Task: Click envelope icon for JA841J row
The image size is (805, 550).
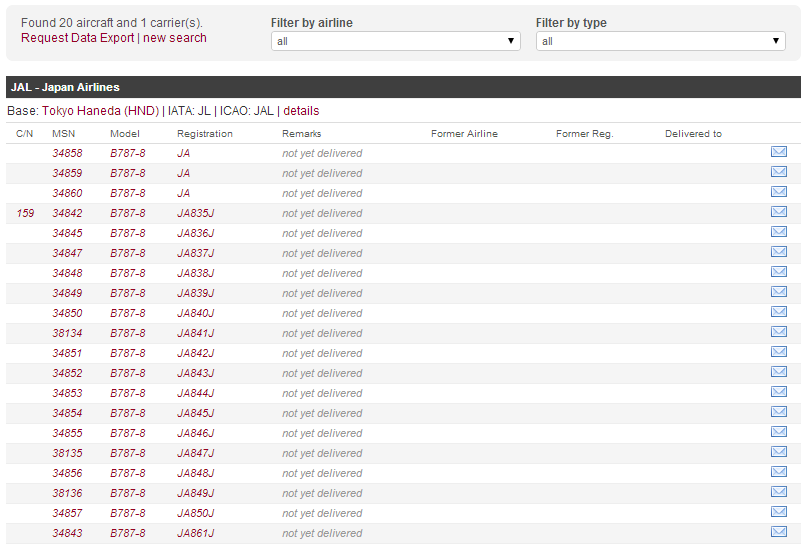Action: point(778,332)
